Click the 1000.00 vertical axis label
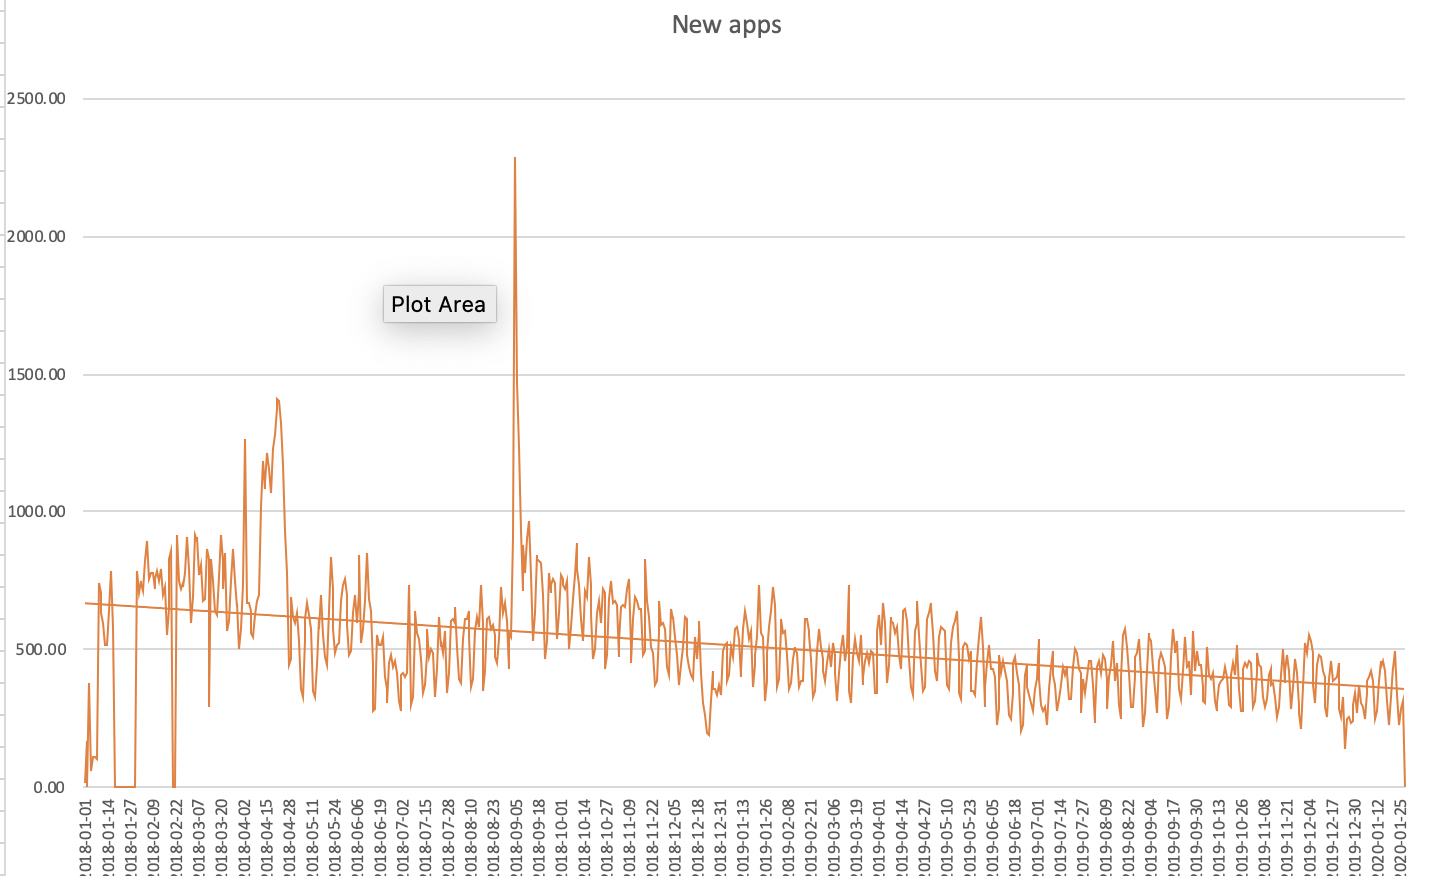 pos(37,511)
